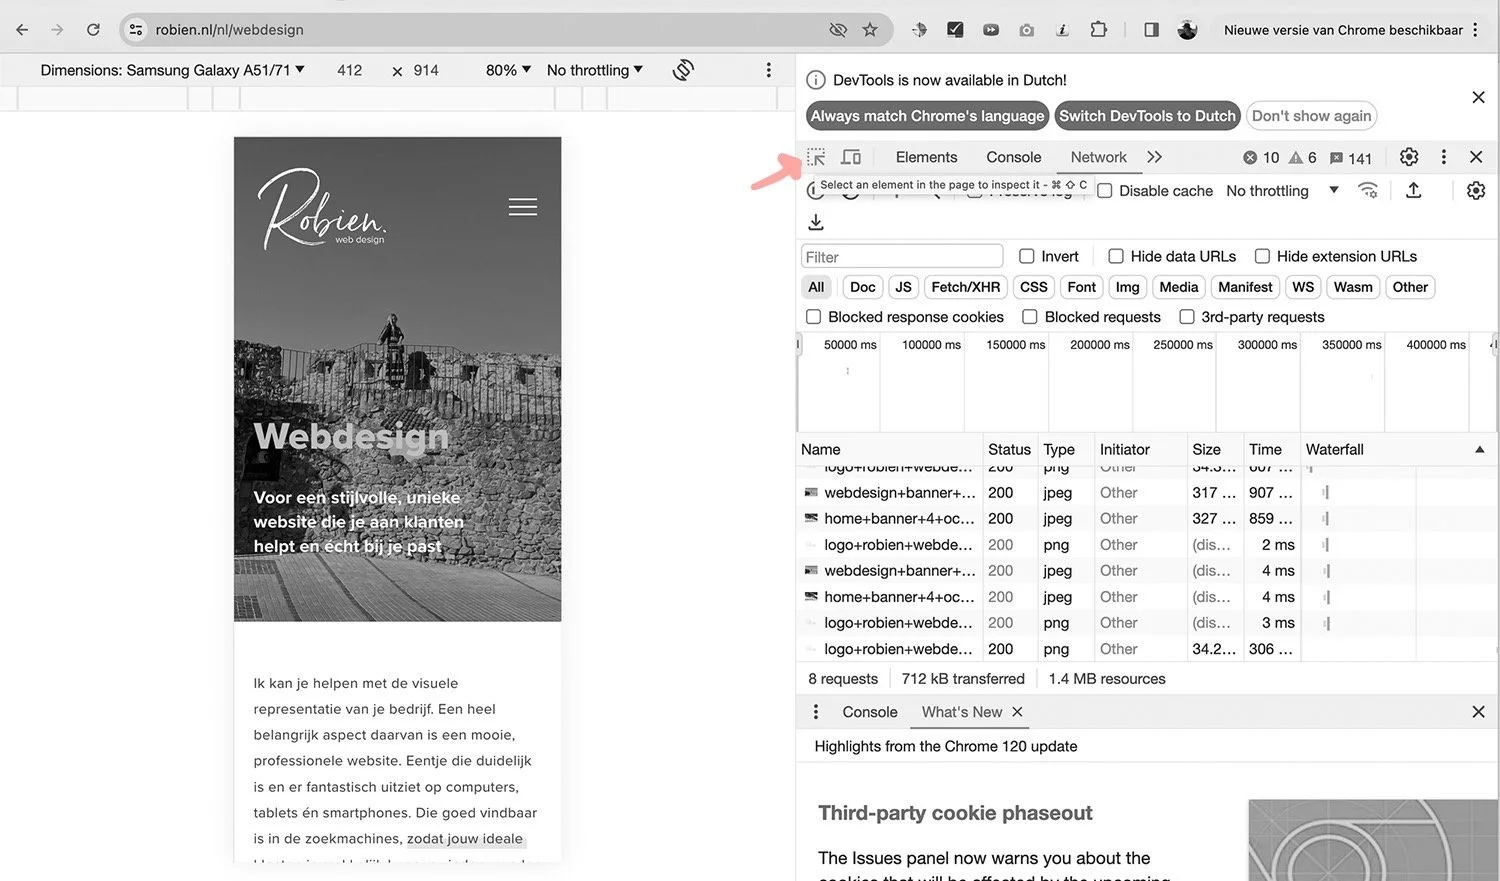The width and height of the screenshot is (1500, 881).
Task: Import HAR using the upload arrow icon
Action: 1414,190
